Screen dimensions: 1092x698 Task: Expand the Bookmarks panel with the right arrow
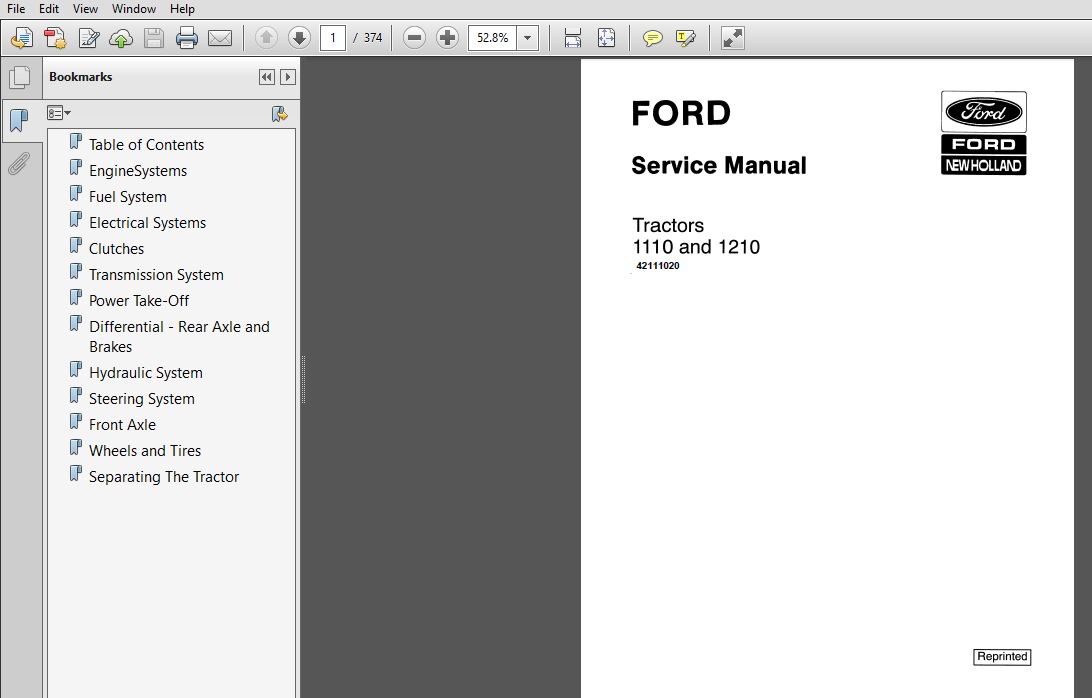click(288, 77)
